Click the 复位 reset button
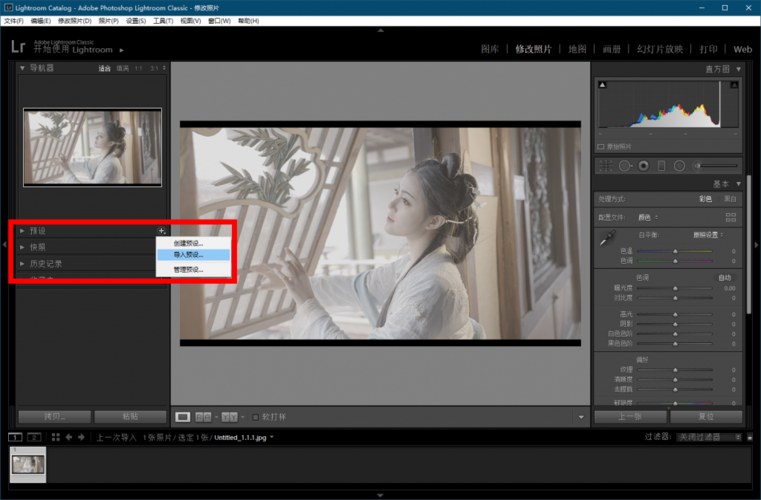Screen dimensions: 761x500 pyautogui.click(x=706, y=416)
